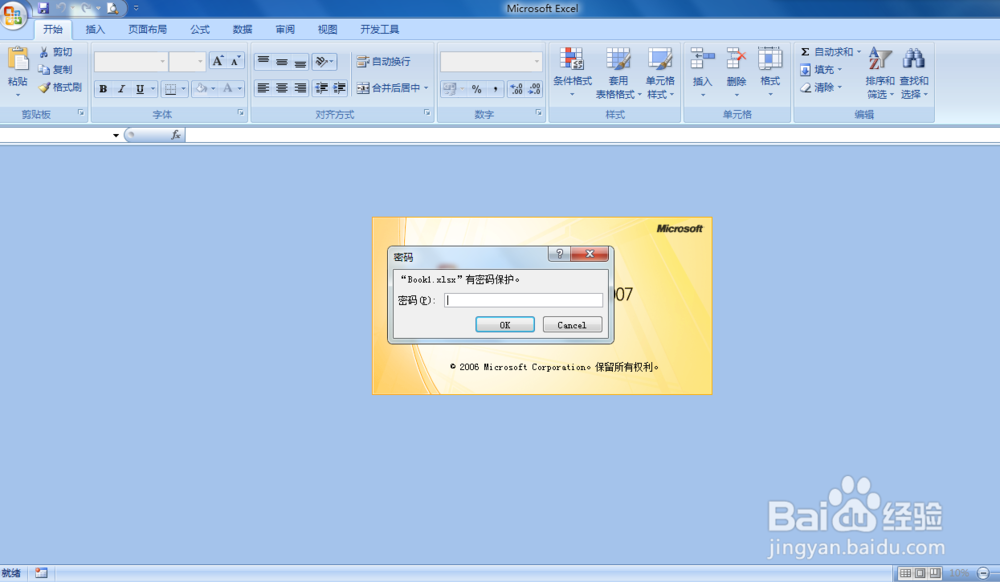Click the Office button logo
This screenshot has width=1000, height=582.
(x=13, y=14)
